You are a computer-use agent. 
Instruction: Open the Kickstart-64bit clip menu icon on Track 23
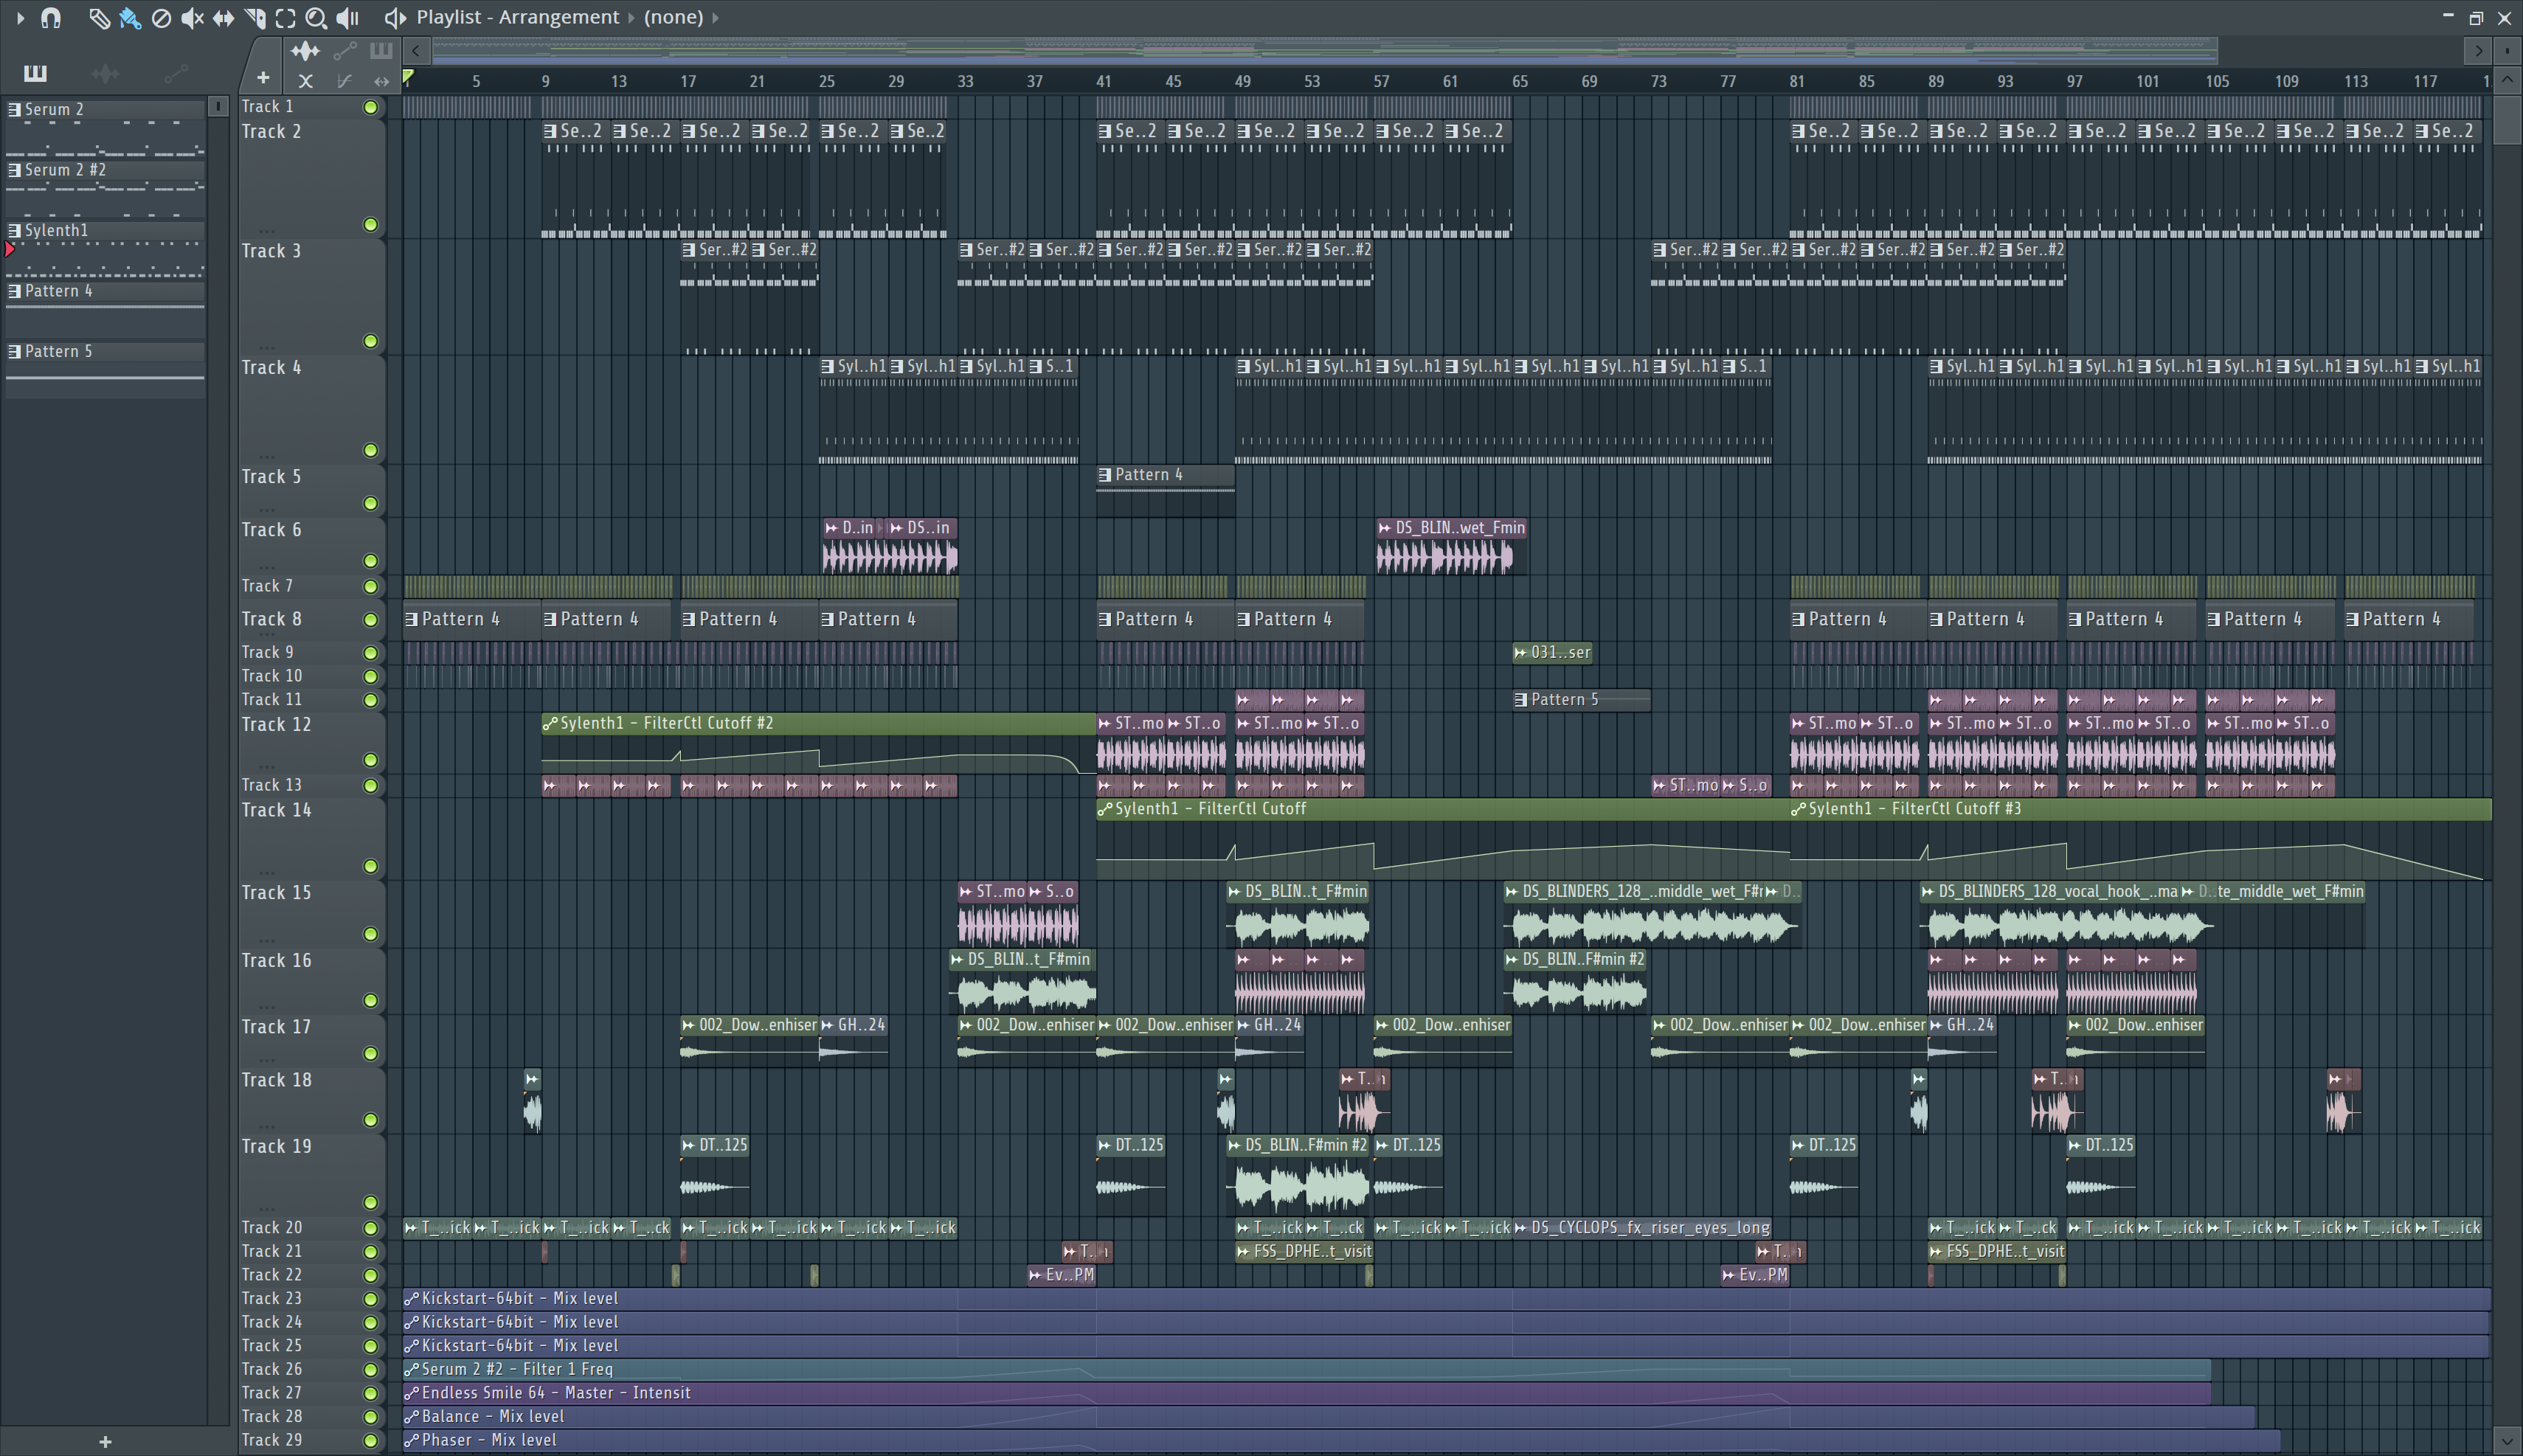tap(411, 1299)
